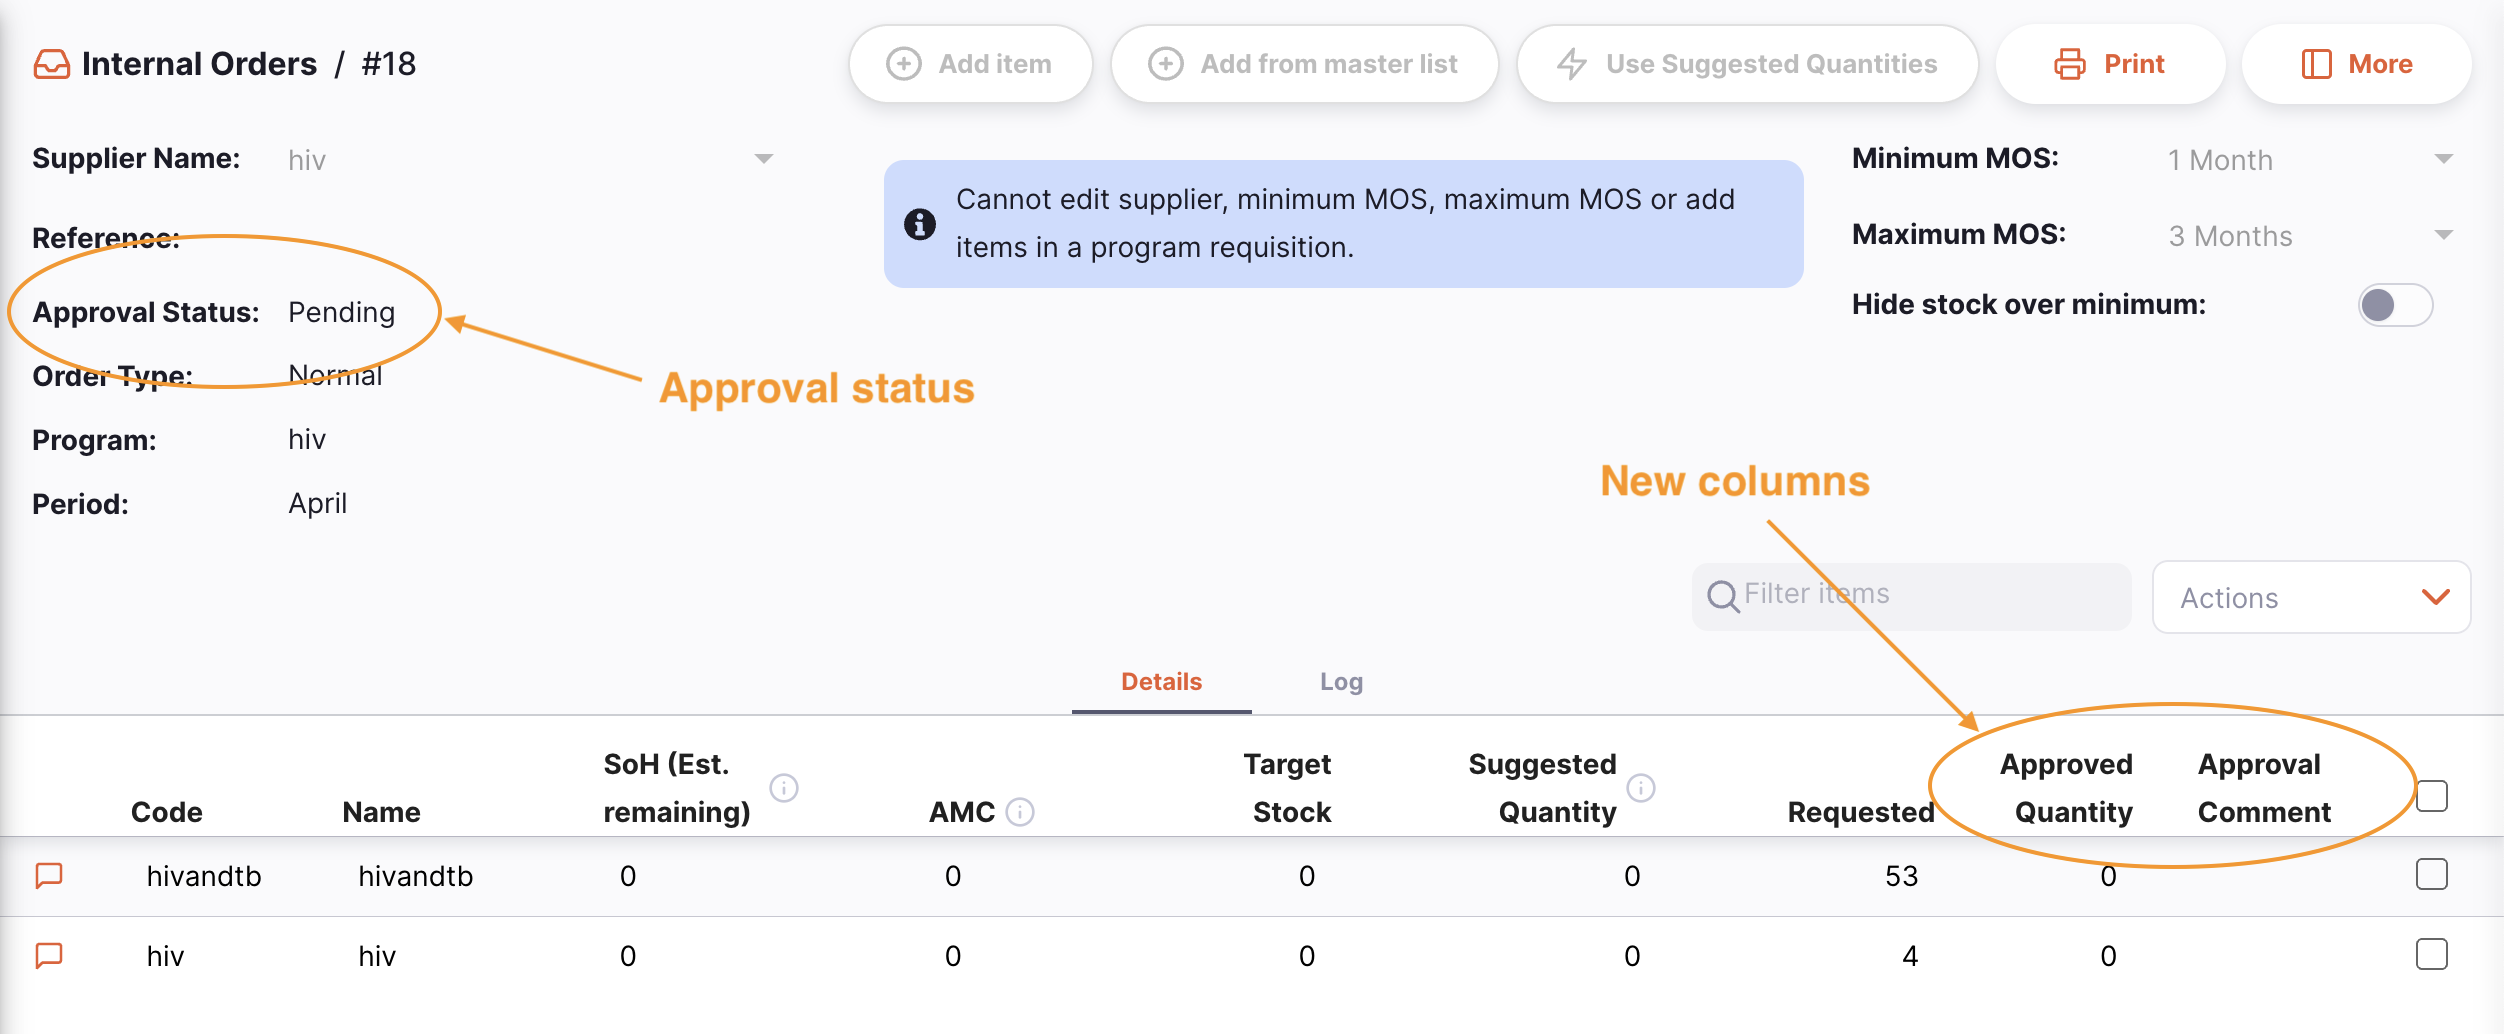Click the info icon beside SoH column
2504x1034 pixels.
click(x=784, y=788)
